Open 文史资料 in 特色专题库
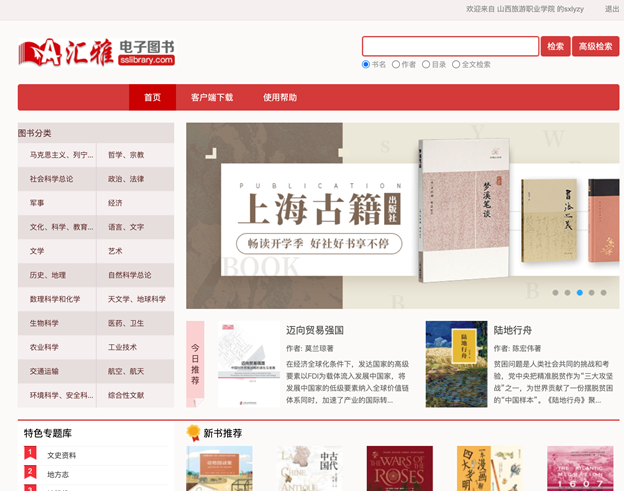This screenshot has height=491, width=624. 62,455
